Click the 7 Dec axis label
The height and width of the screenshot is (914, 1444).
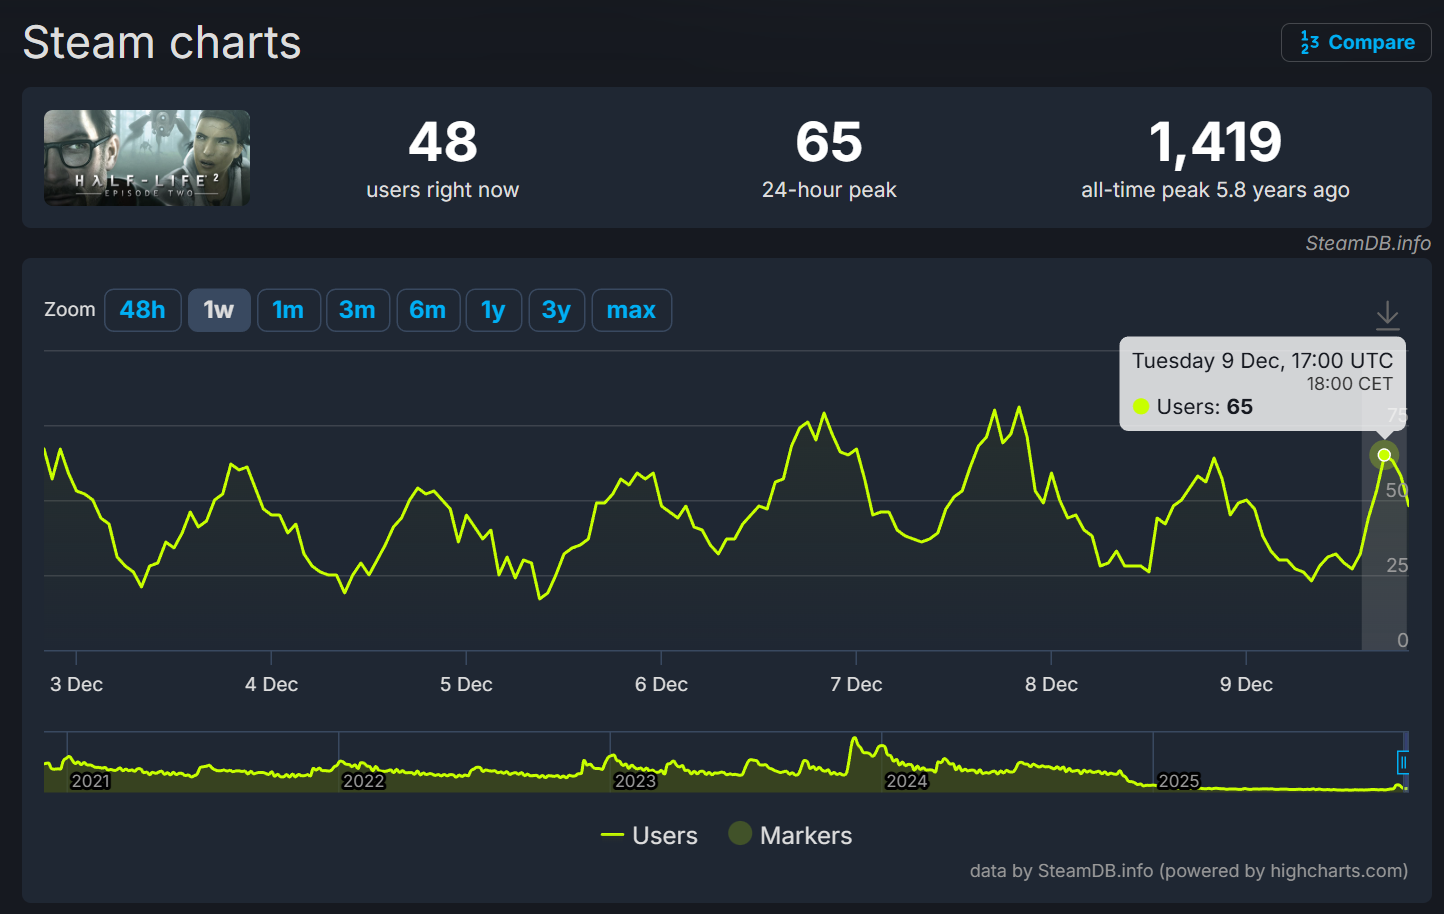point(857,684)
